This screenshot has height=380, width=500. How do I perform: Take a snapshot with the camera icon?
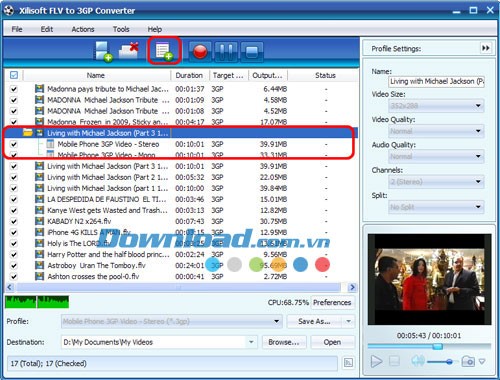point(468,361)
